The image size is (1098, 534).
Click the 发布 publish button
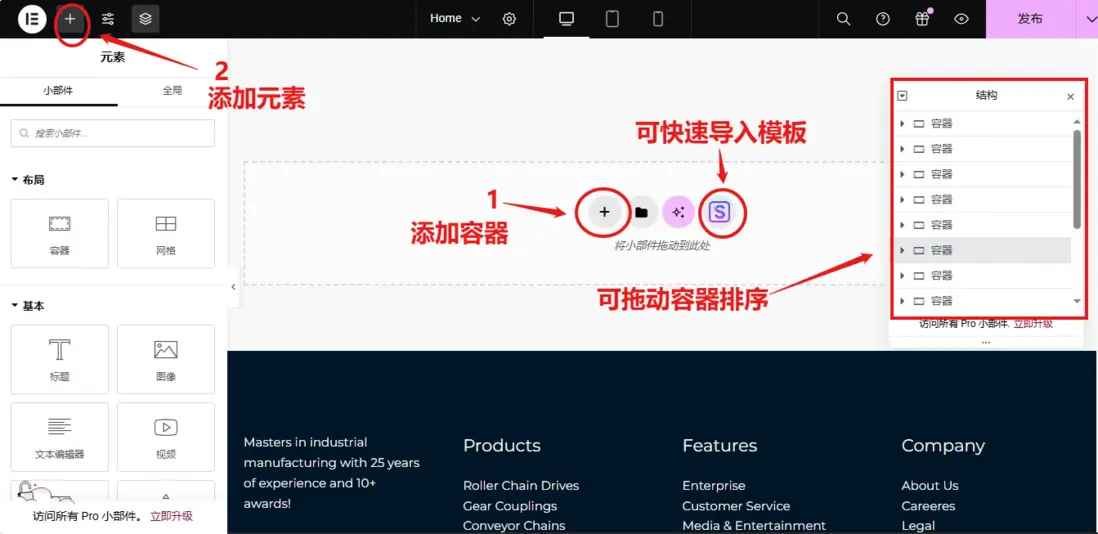point(1030,19)
